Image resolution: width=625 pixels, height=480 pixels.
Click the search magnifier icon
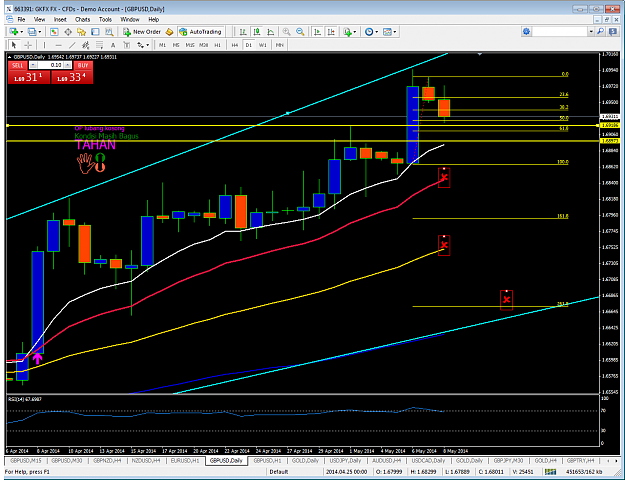tap(601, 31)
